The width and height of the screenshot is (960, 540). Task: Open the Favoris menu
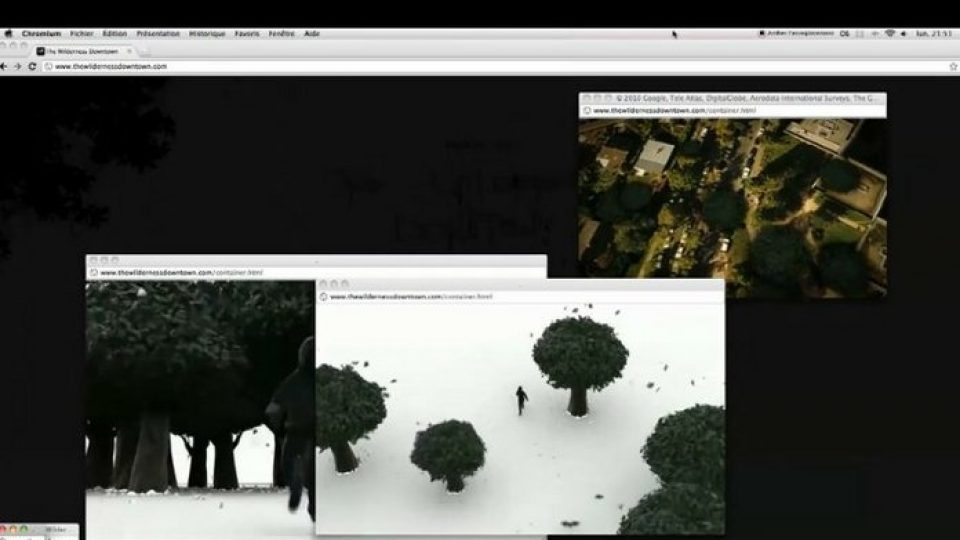coord(247,34)
